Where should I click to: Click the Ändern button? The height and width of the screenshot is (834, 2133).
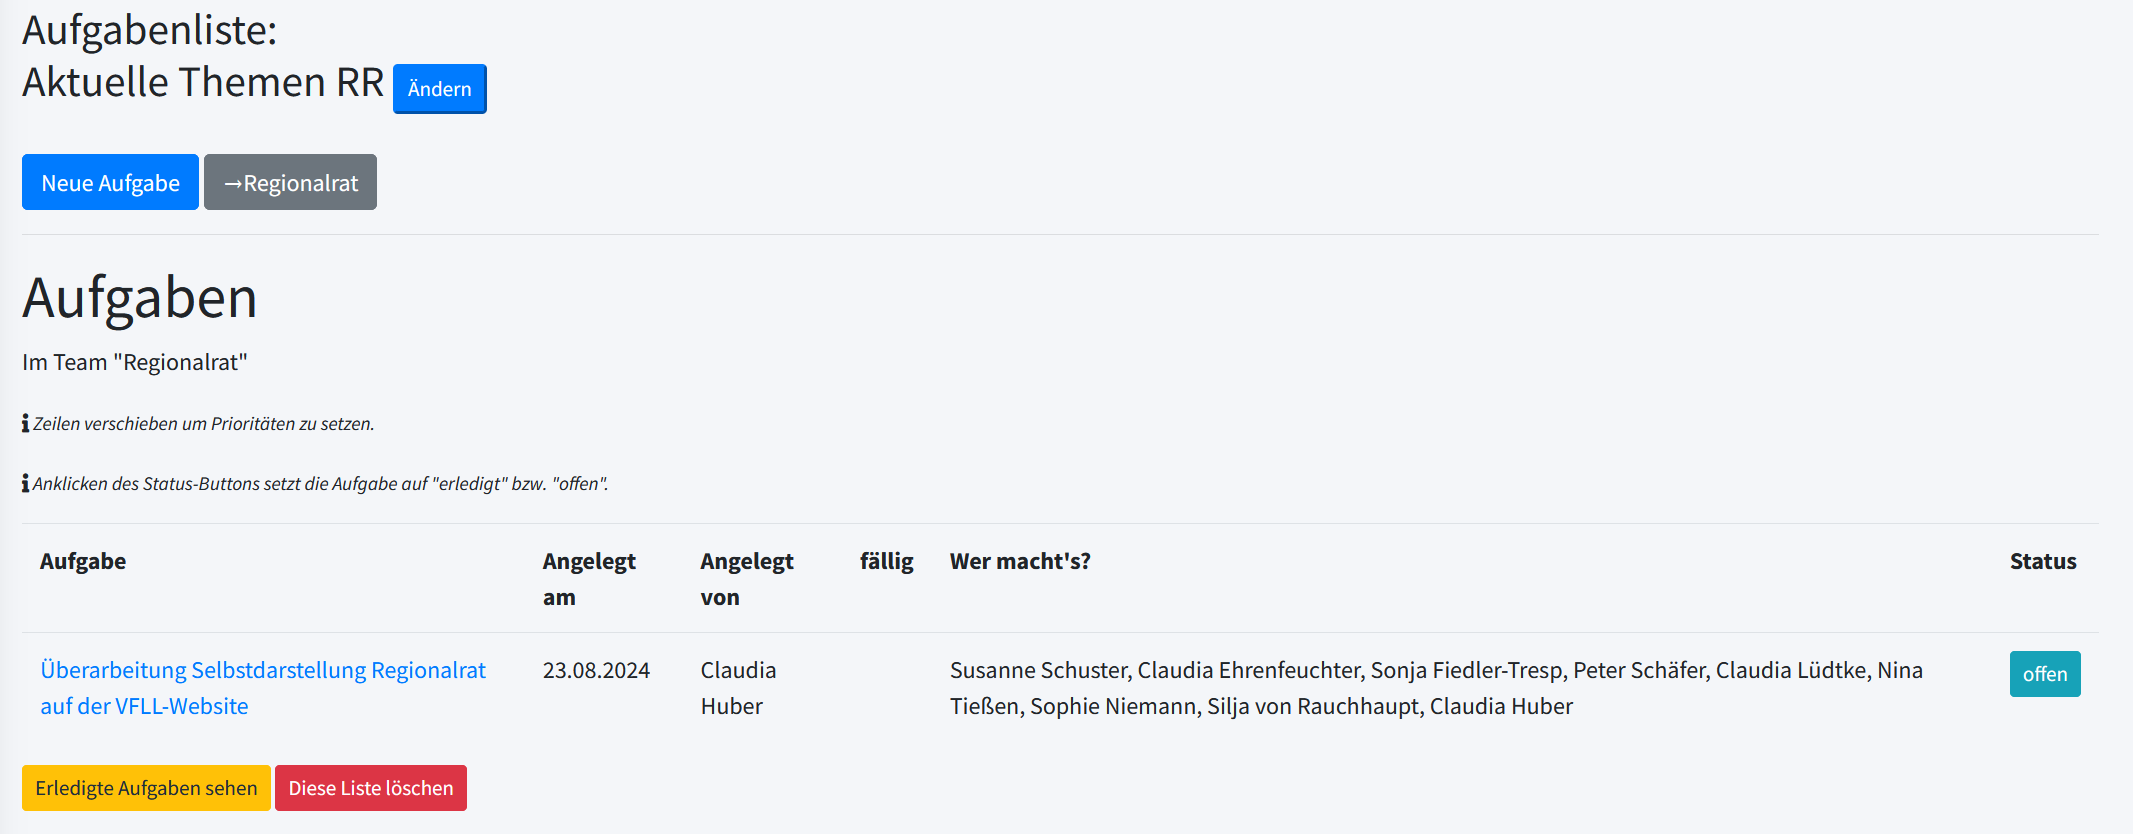pyautogui.click(x=439, y=89)
